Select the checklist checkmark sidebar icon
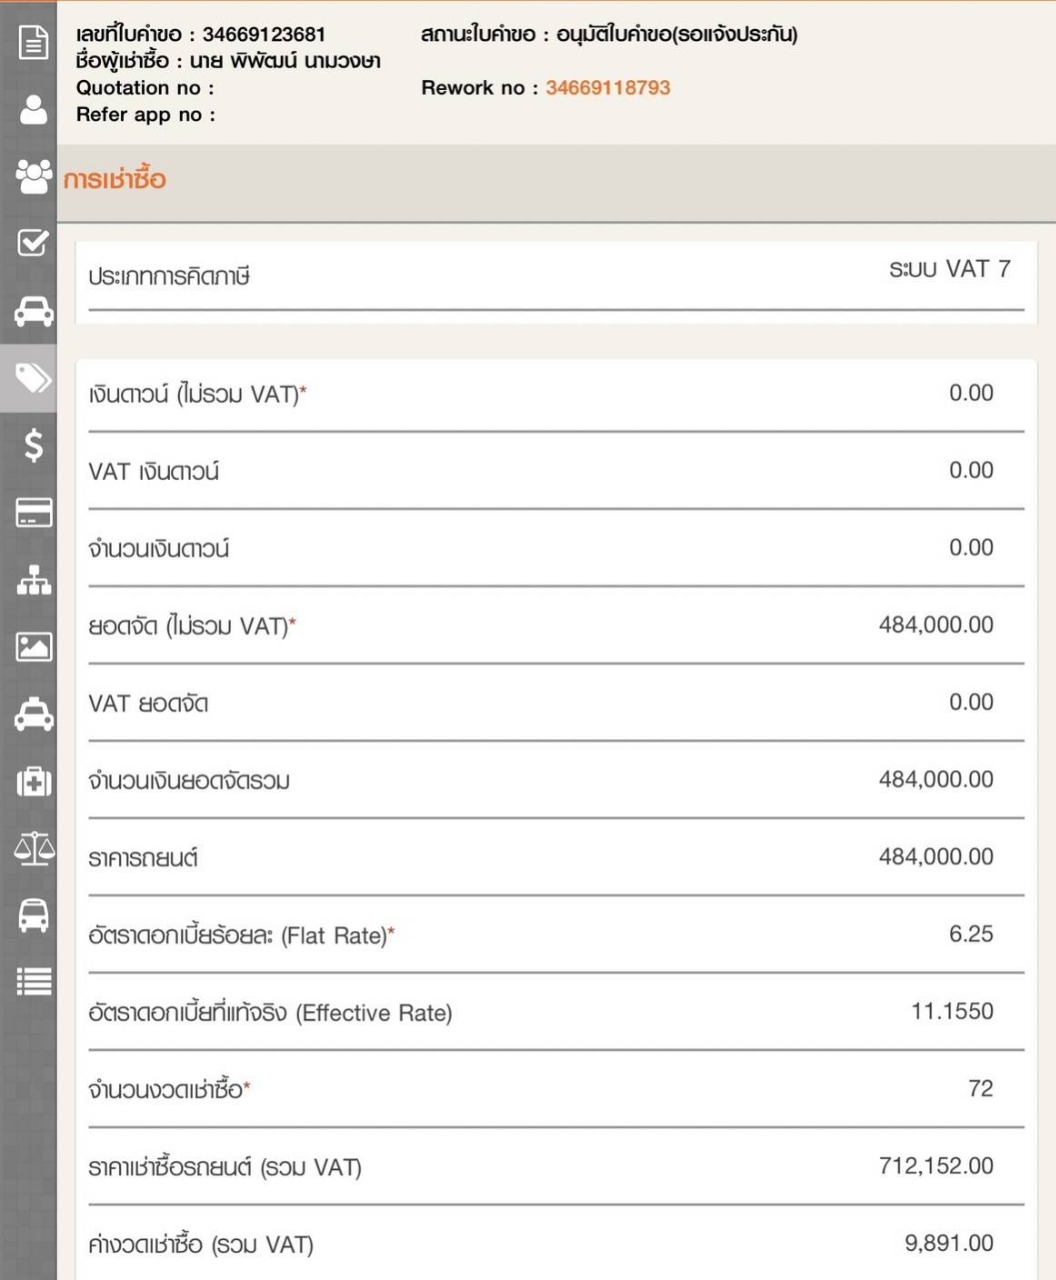 click(33, 243)
